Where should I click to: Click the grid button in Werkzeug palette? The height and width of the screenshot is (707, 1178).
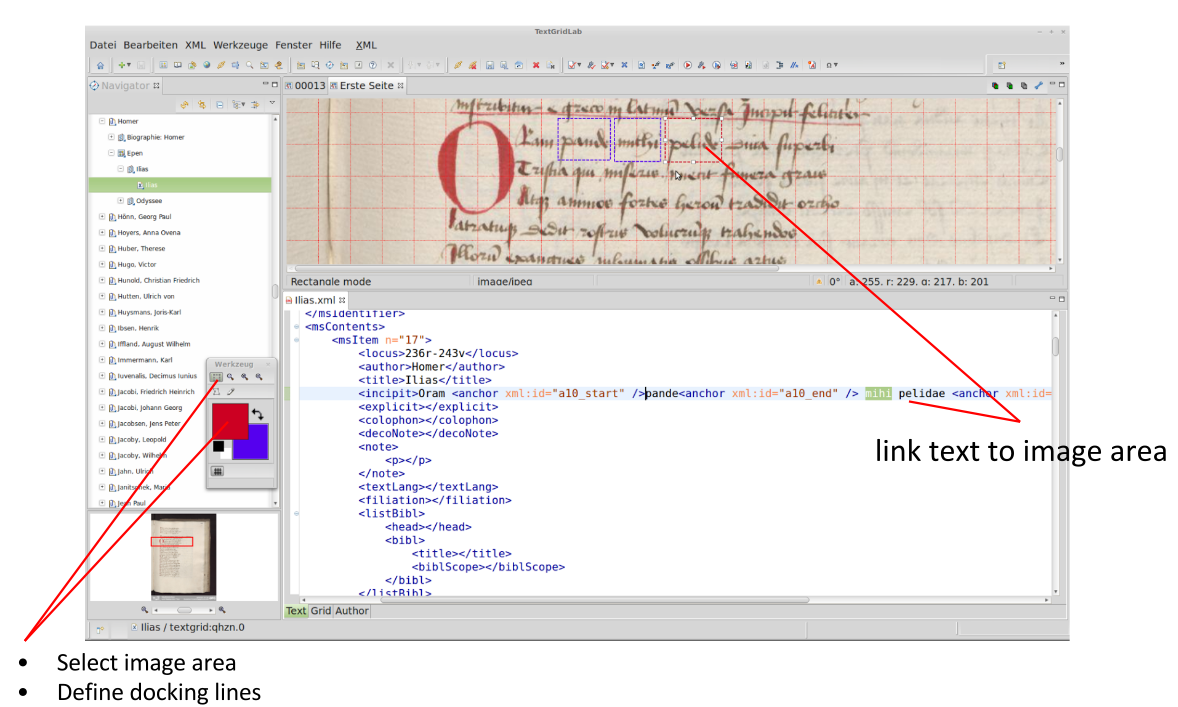point(217,471)
